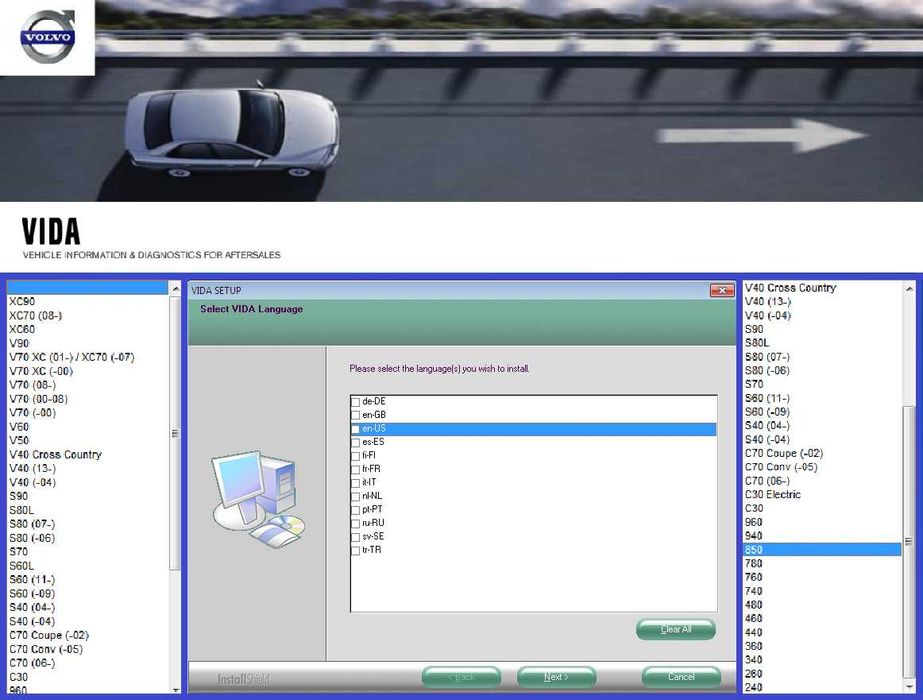Click the Clear All button

tap(676, 629)
